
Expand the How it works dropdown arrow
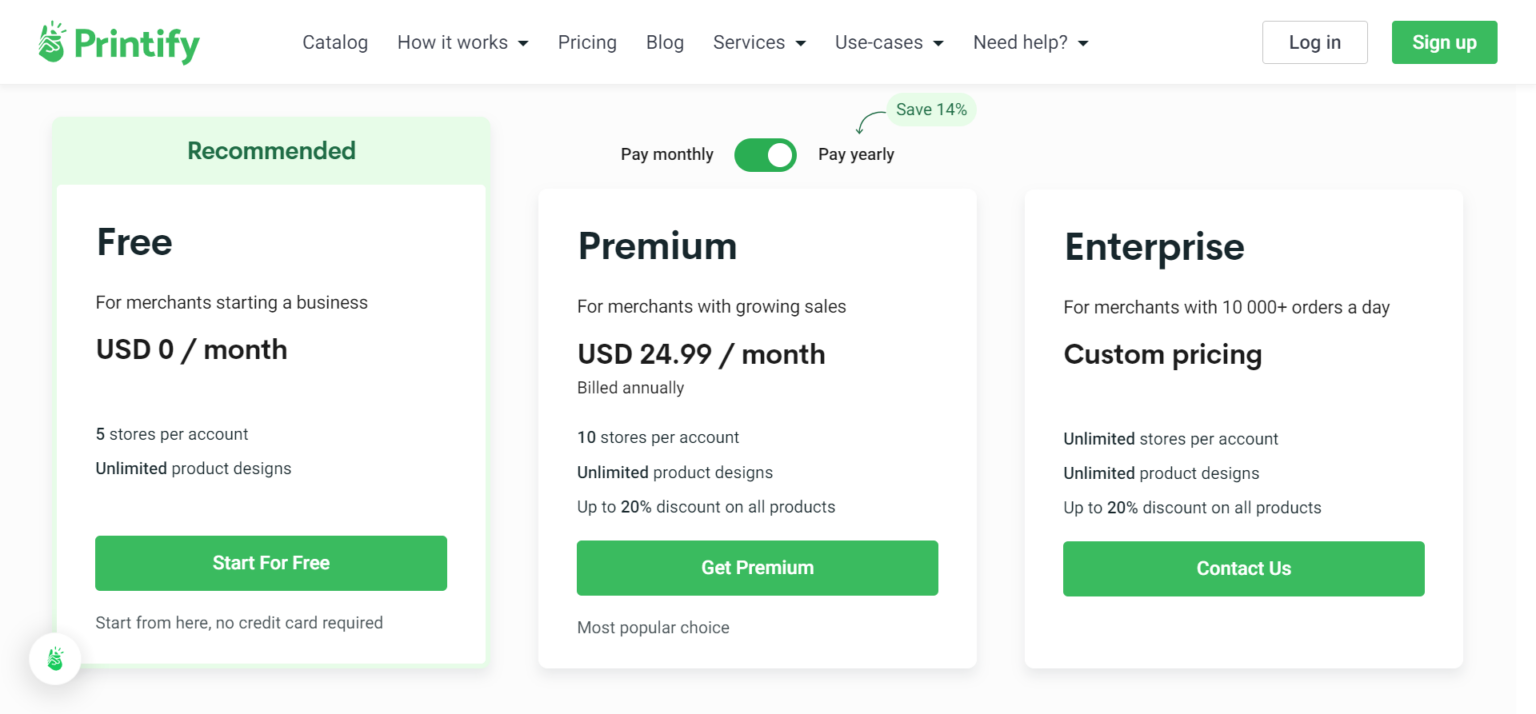[523, 43]
